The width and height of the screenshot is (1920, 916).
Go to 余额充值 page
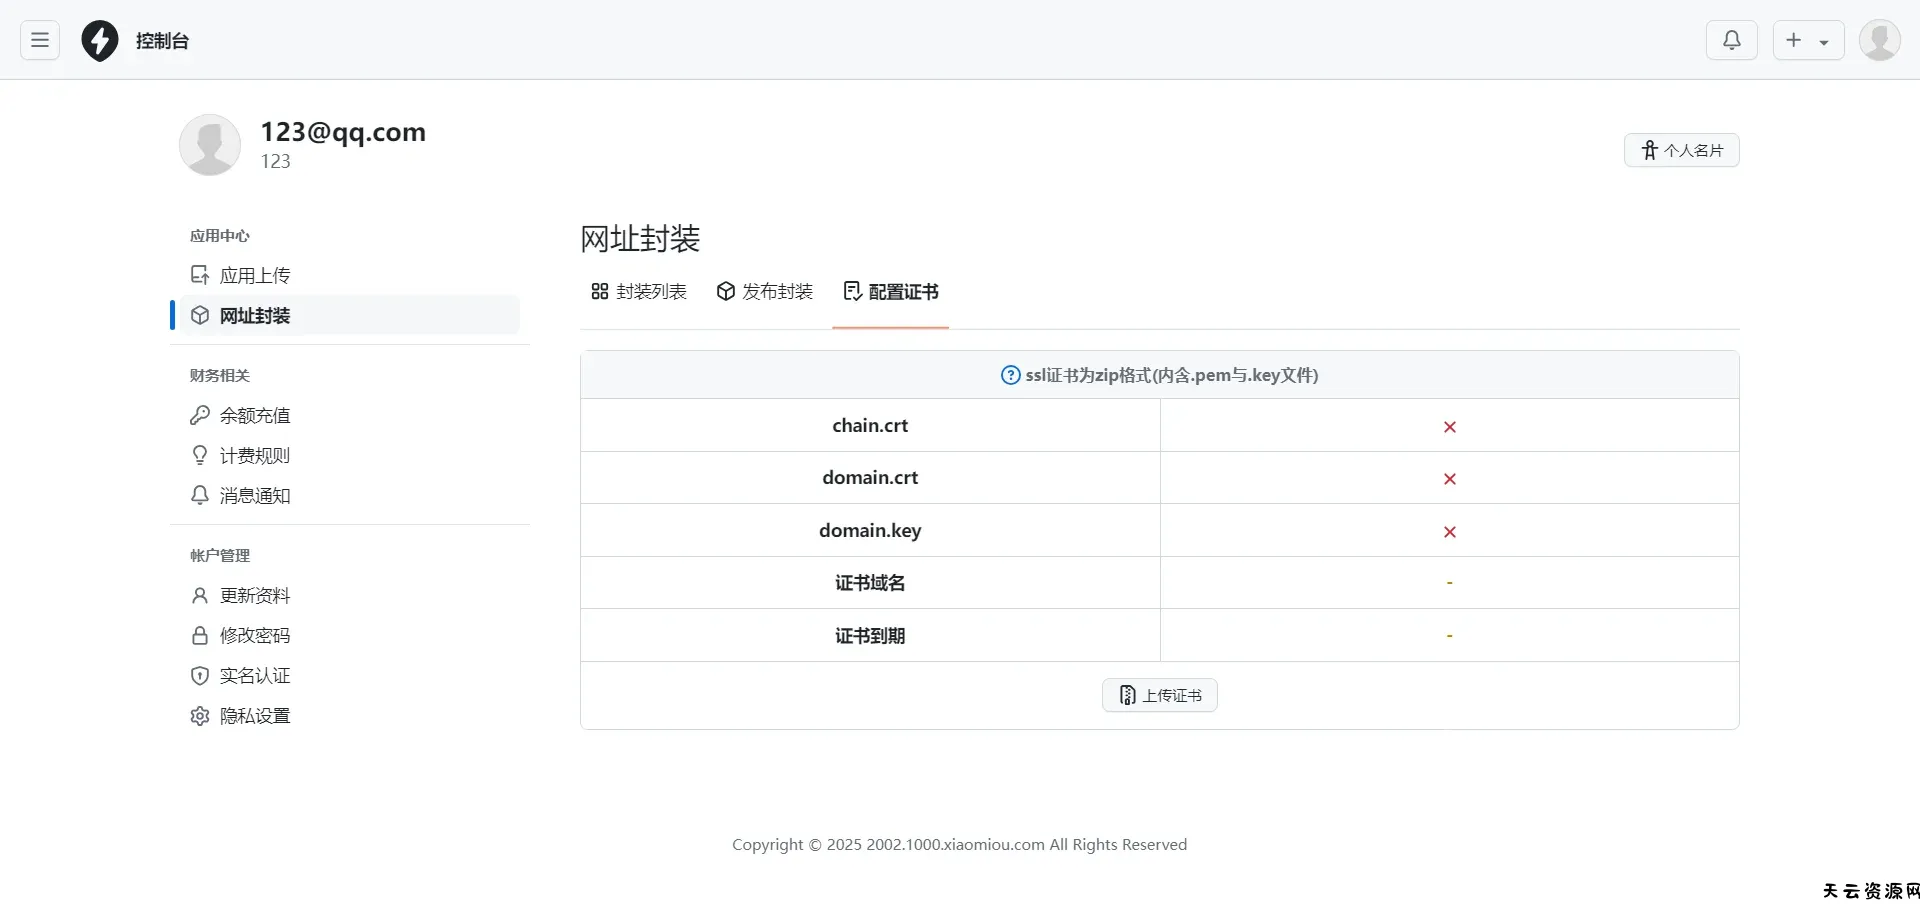point(254,415)
